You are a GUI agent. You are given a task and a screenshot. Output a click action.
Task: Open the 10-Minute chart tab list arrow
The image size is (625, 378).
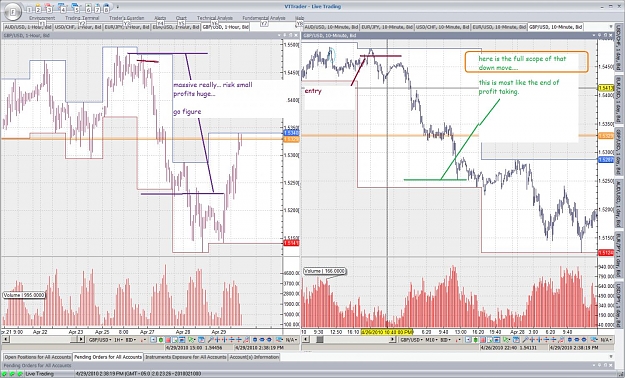[x=611, y=27]
